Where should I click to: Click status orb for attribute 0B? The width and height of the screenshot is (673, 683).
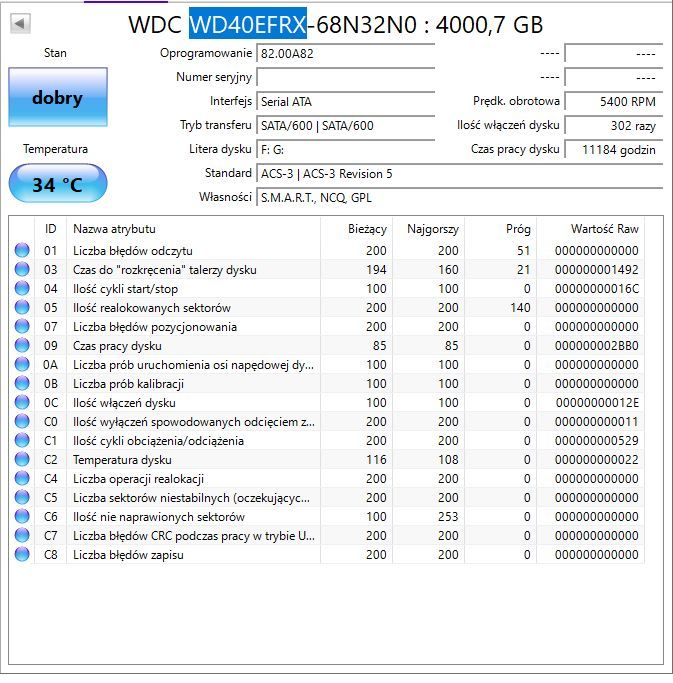point(22,383)
